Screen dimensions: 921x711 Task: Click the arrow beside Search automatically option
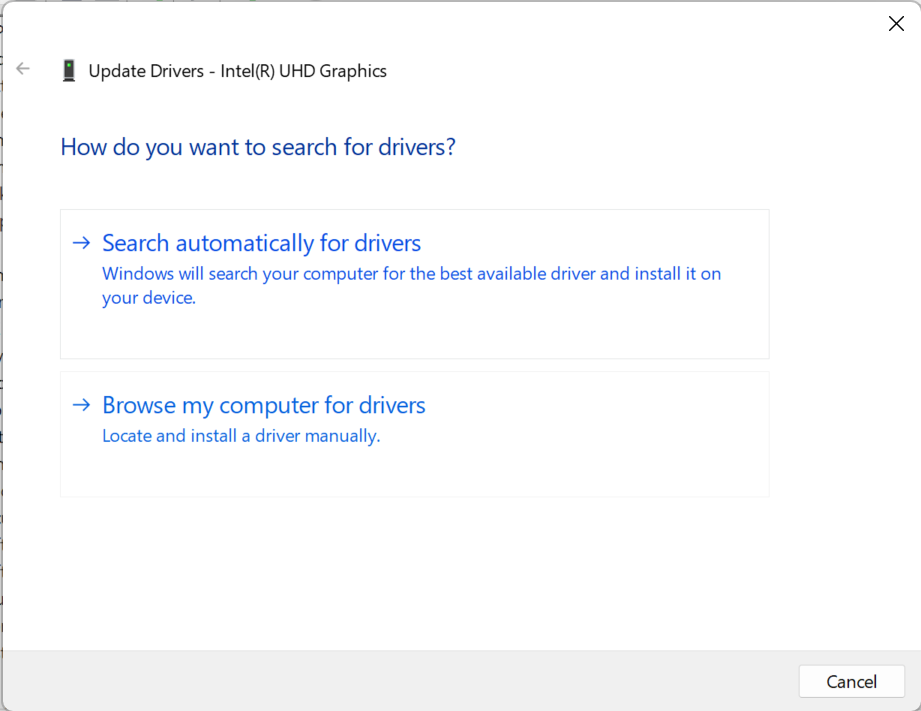80,242
